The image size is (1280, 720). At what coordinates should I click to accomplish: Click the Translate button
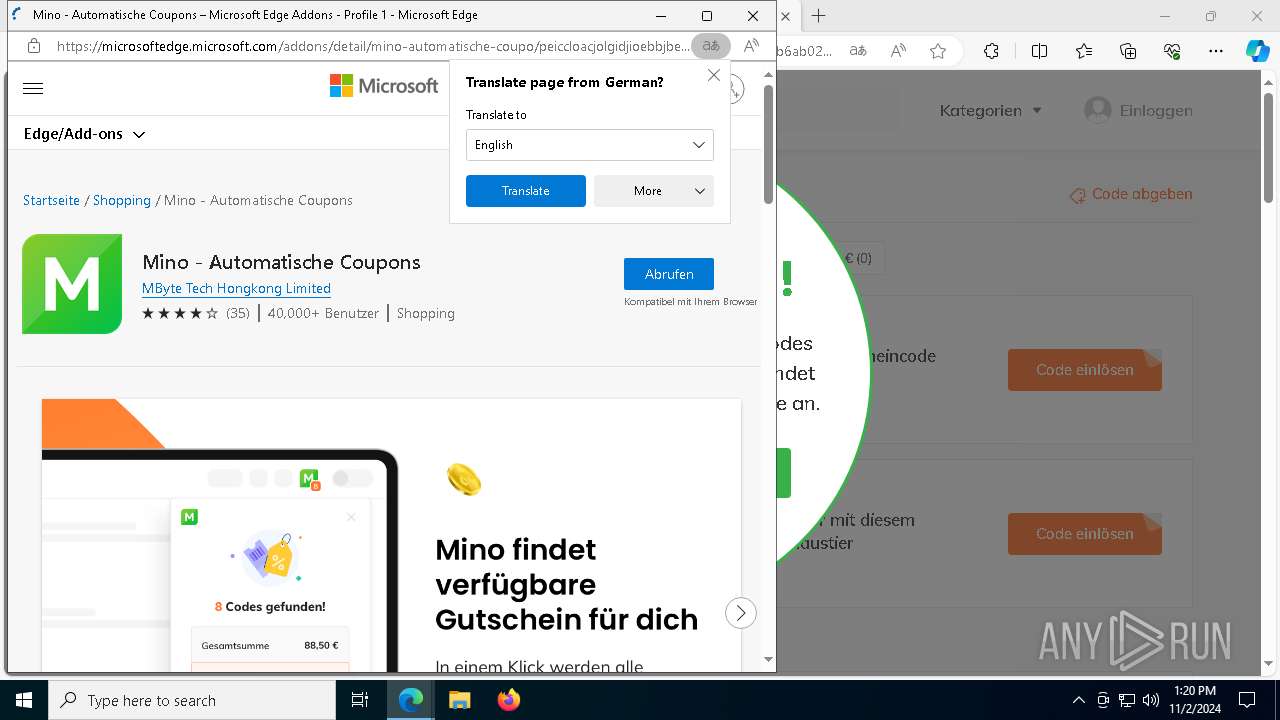click(x=526, y=191)
